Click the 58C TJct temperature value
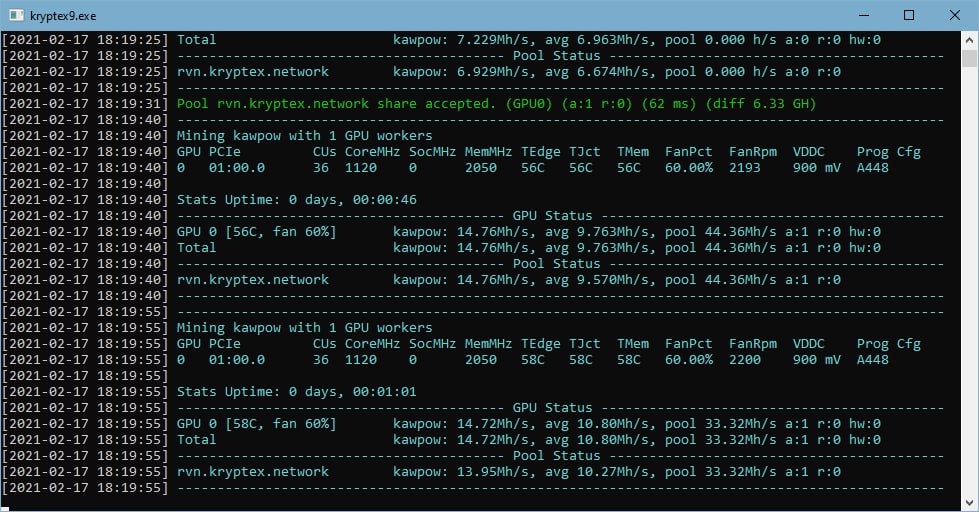979x512 pixels. click(581, 360)
